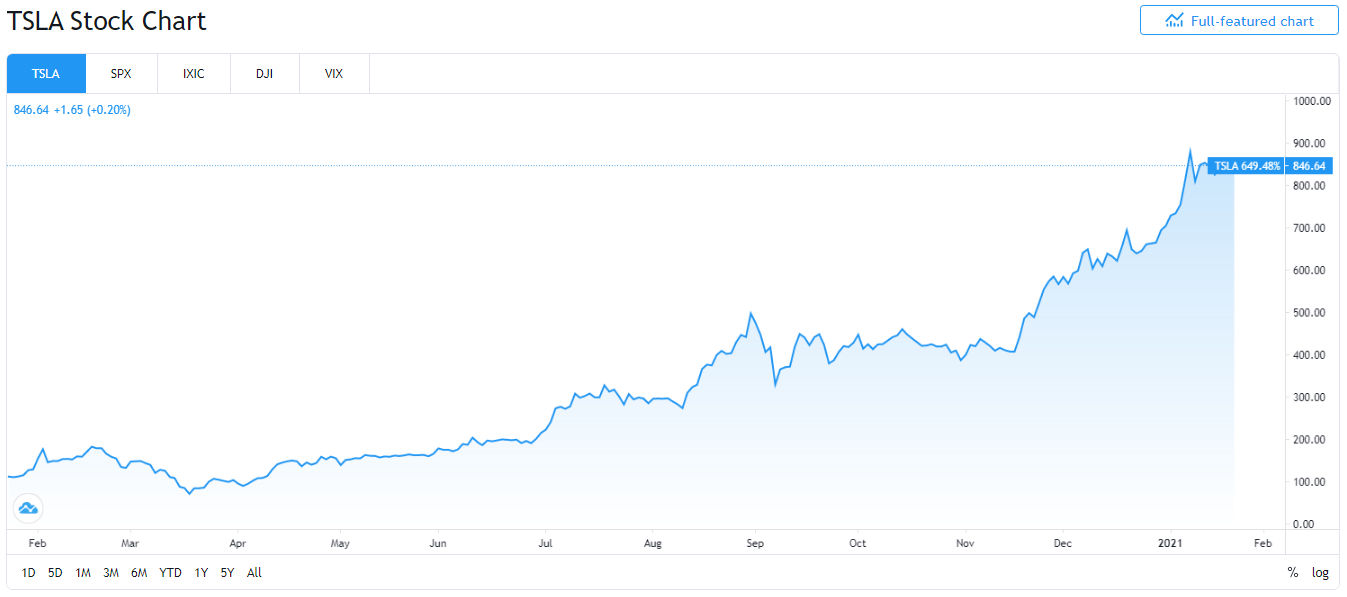Switch to the IXIC tab
The image size is (1347, 597).
pyautogui.click(x=194, y=73)
